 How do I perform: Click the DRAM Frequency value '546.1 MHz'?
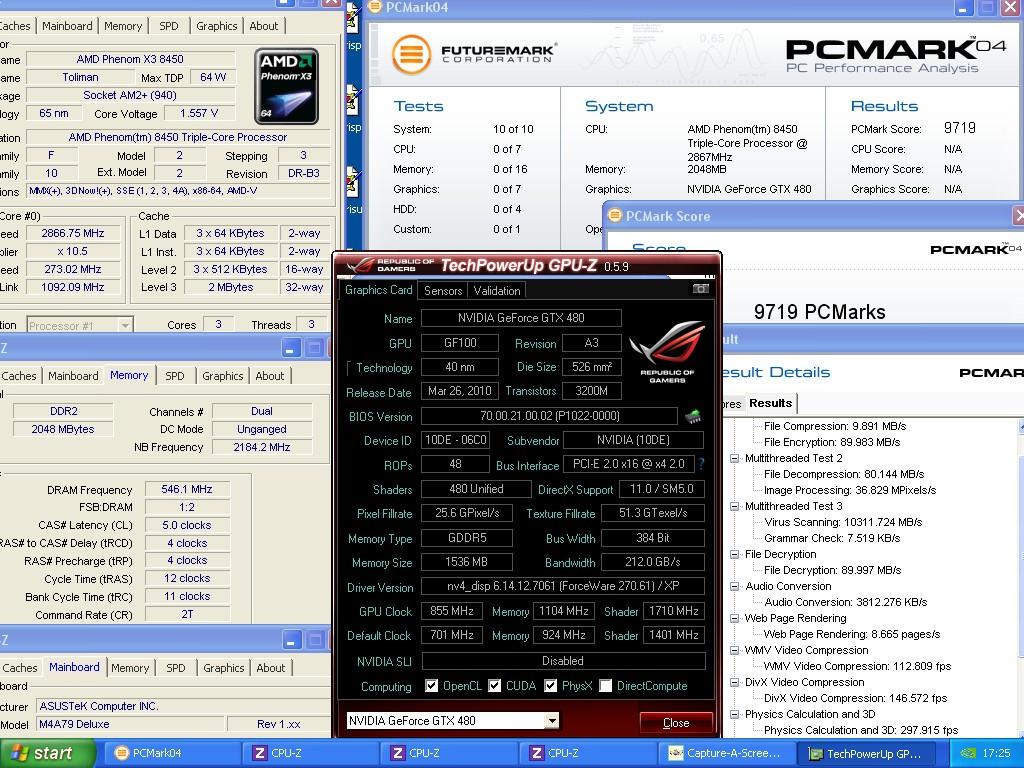pyautogui.click(x=187, y=489)
